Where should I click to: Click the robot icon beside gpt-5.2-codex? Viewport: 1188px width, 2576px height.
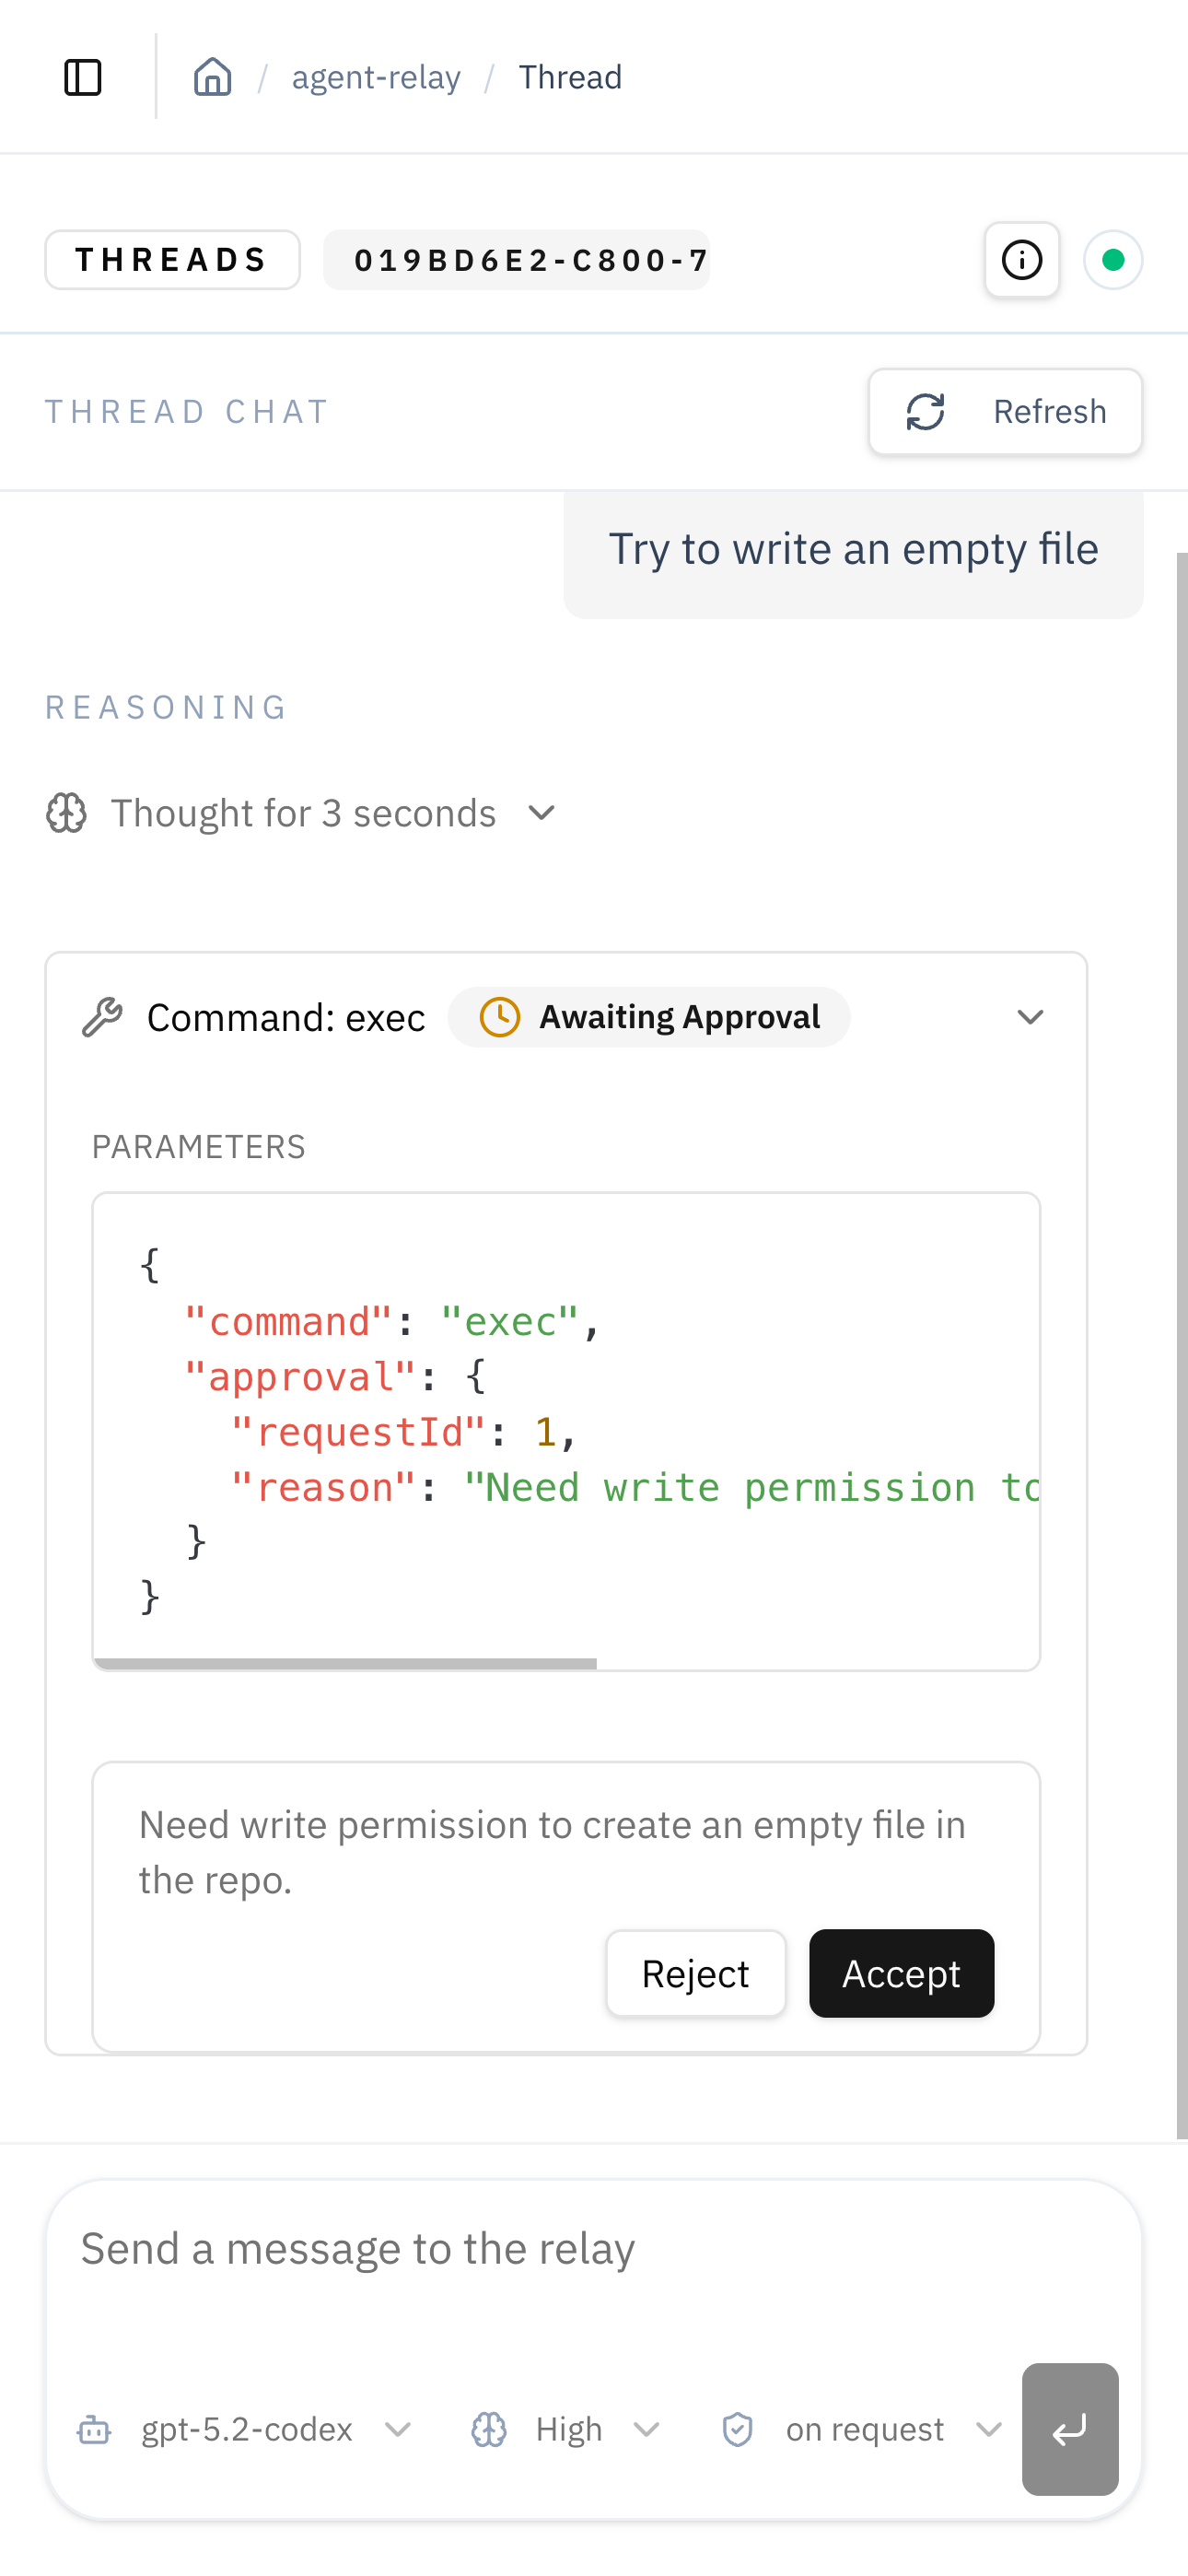point(94,2429)
